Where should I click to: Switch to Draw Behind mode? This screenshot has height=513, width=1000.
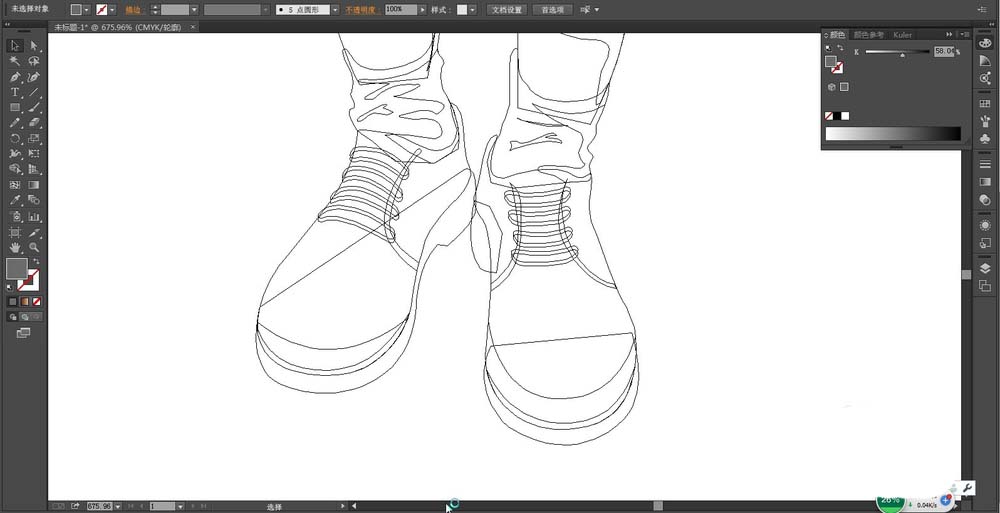pyautogui.click(x=25, y=316)
